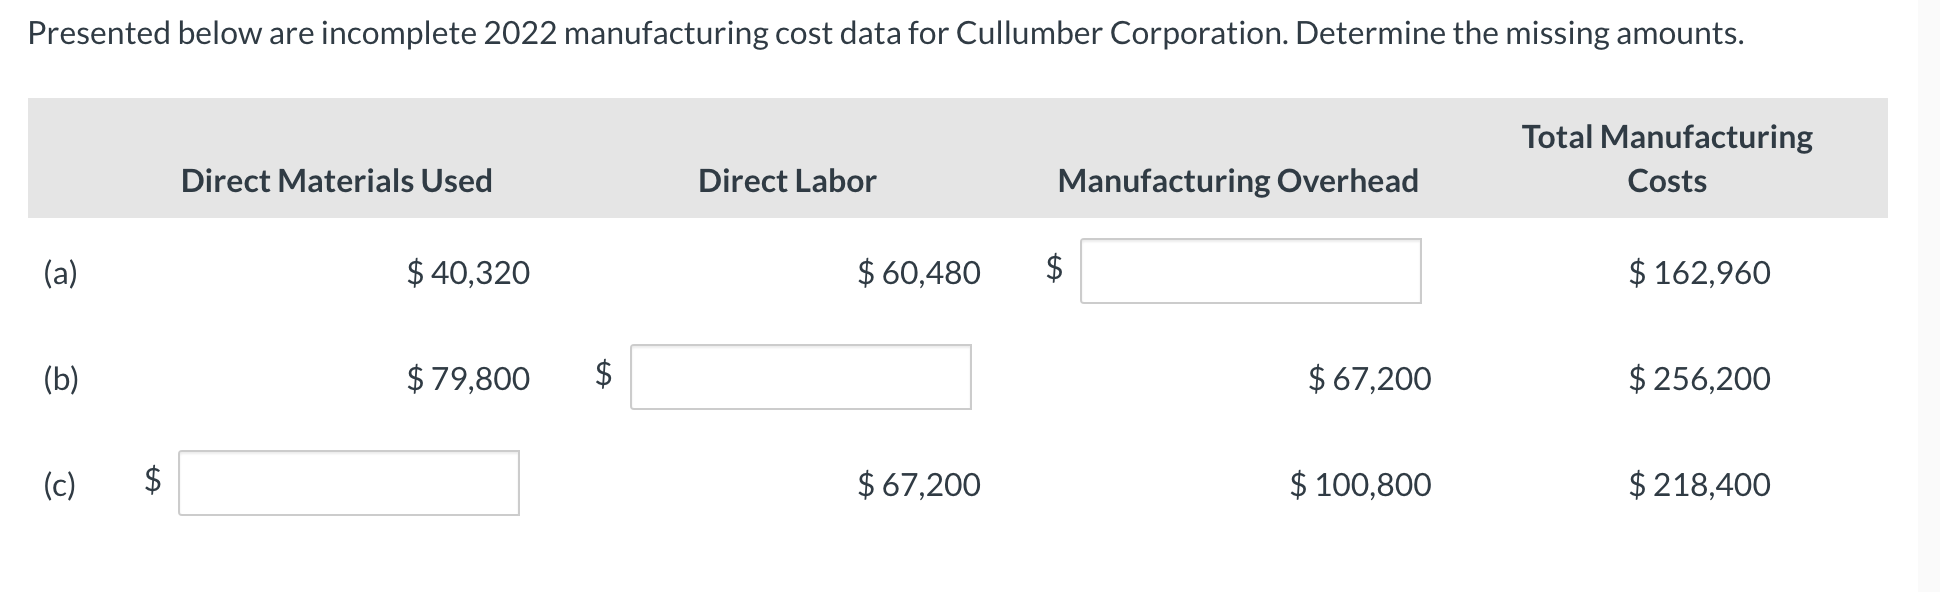Click the Direct Materials Used input for row (c)
1940x592 pixels.
(x=348, y=484)
